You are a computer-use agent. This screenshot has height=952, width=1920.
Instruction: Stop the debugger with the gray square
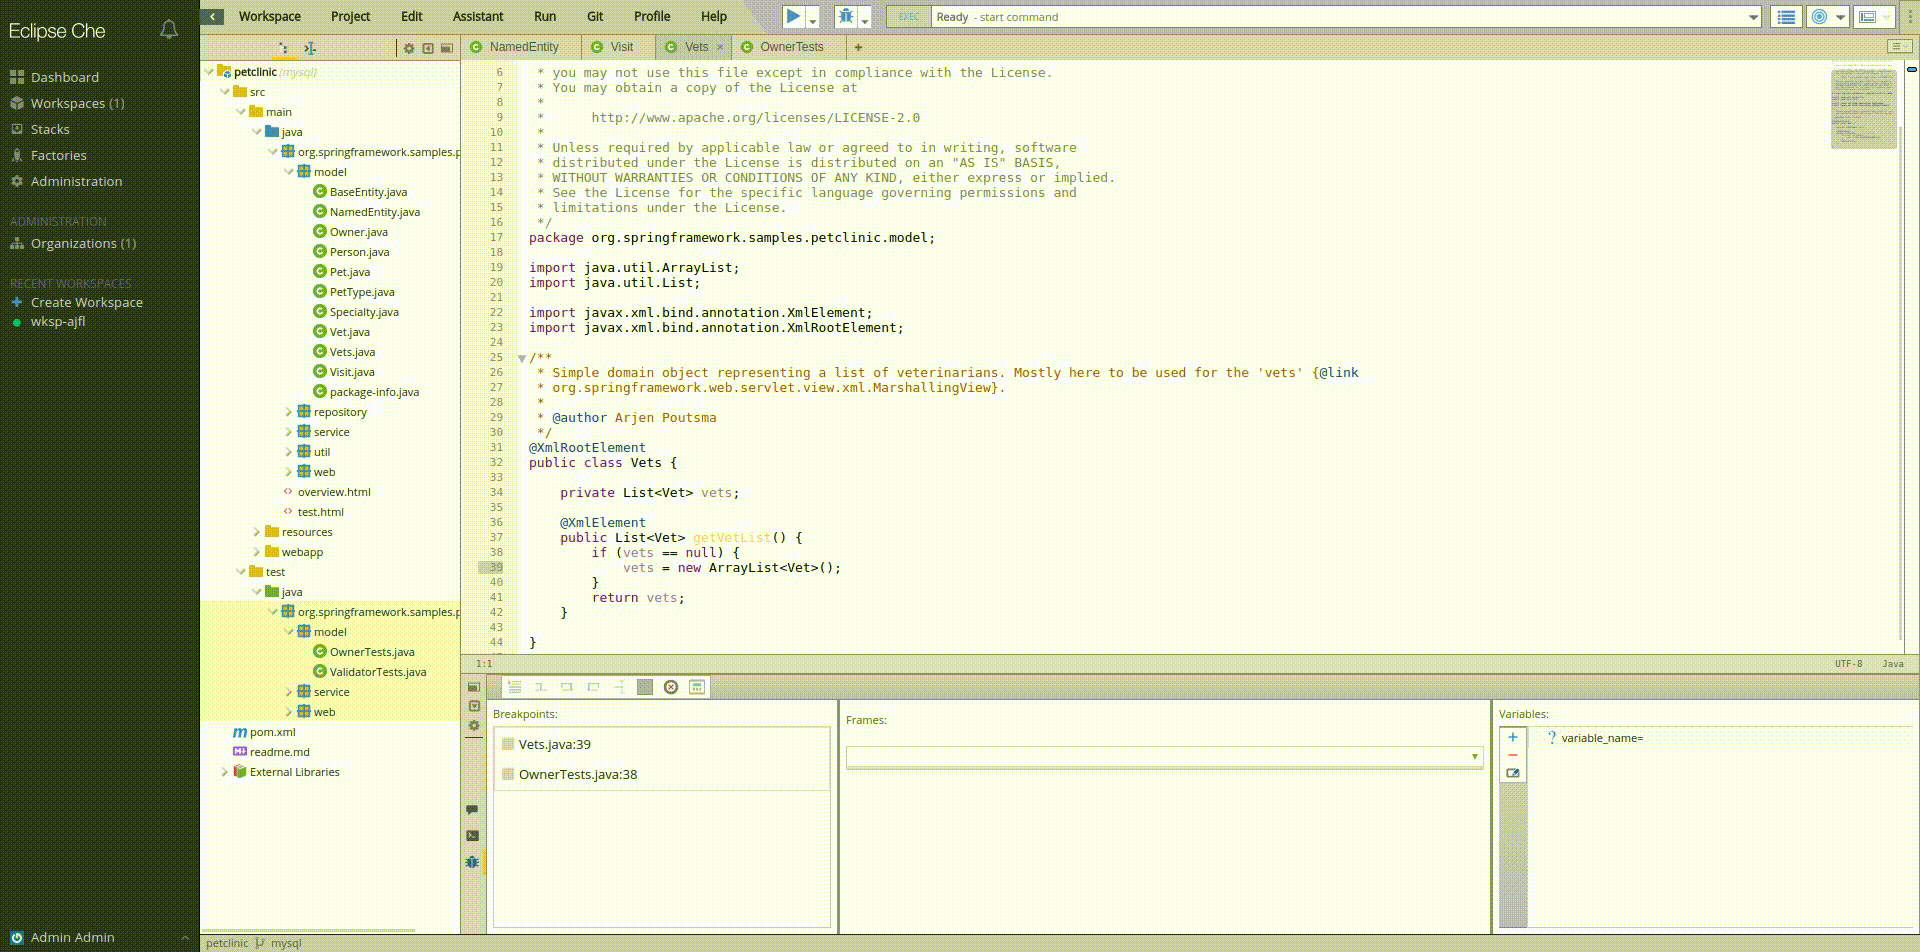point(645,687)
